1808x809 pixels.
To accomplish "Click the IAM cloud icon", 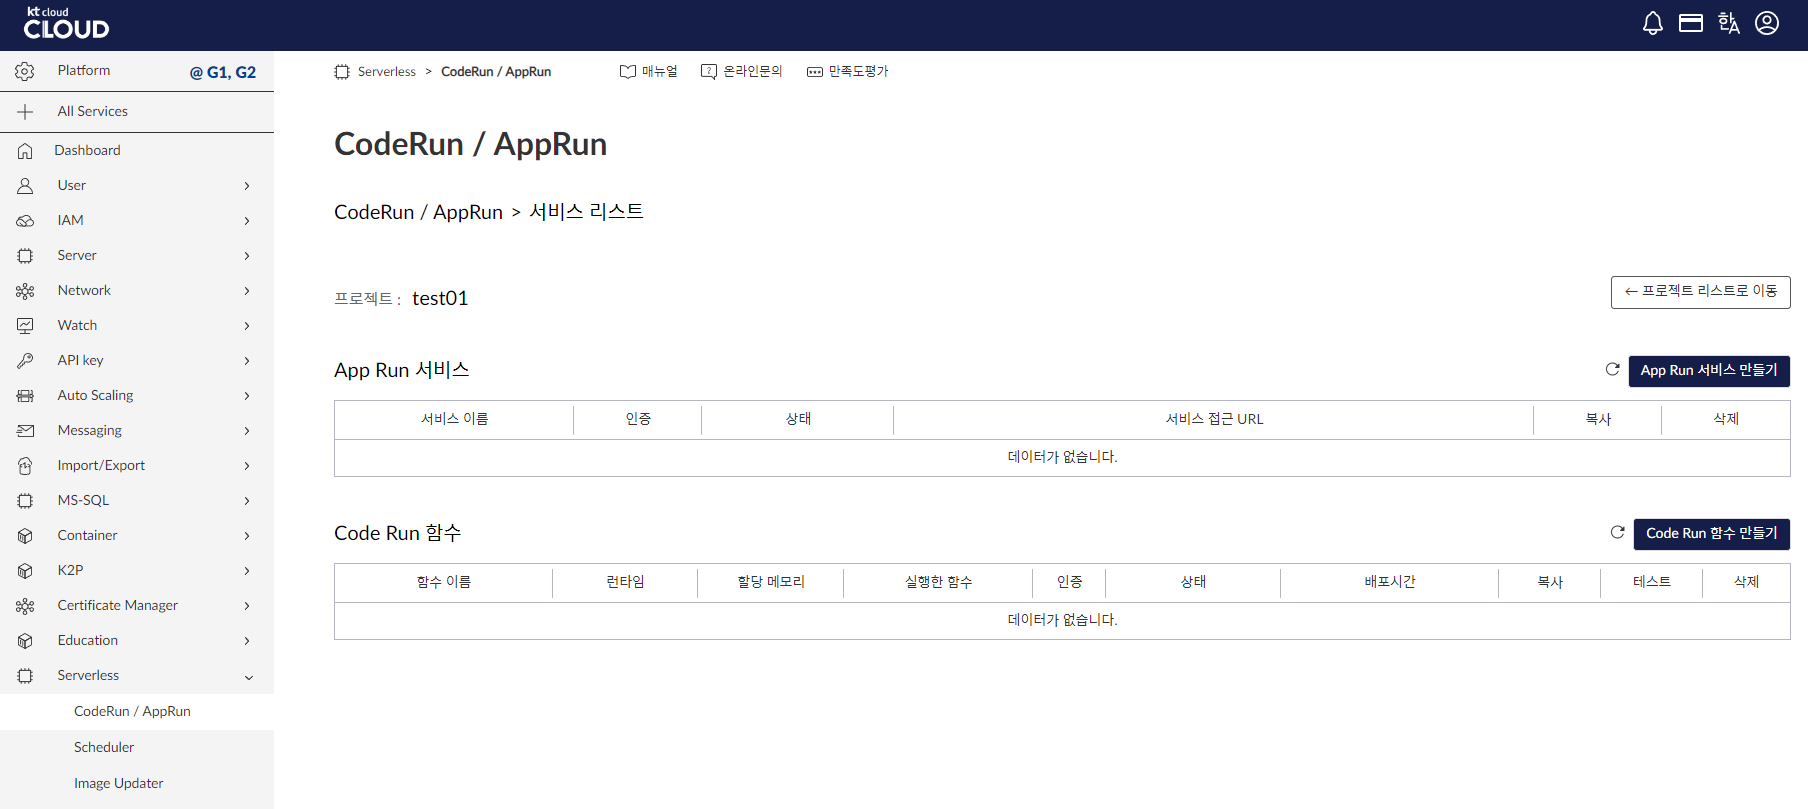I will coord(25,221).
